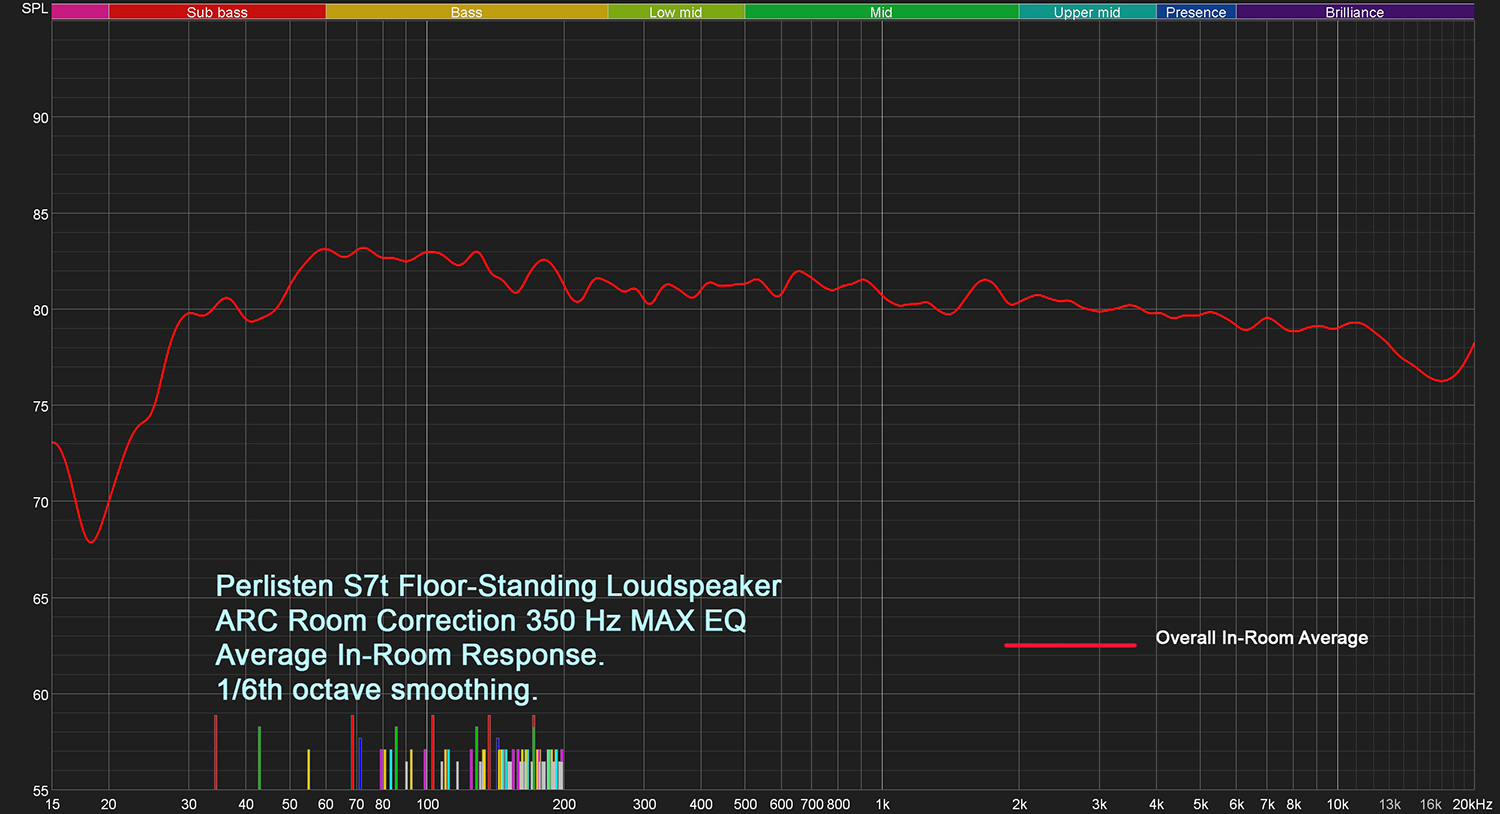Click the 100 frequency axis label

pyautogui.click(x=427, y=804)
